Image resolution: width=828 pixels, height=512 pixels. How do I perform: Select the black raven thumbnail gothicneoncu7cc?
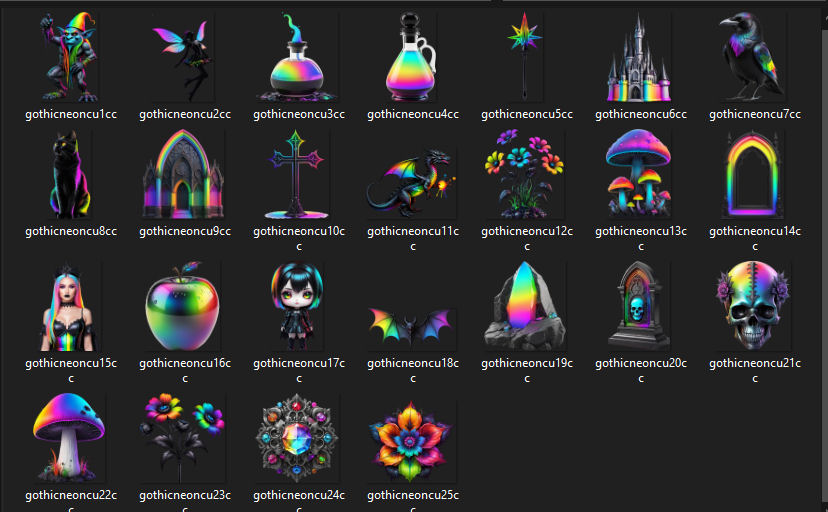(x=753, y=57)
